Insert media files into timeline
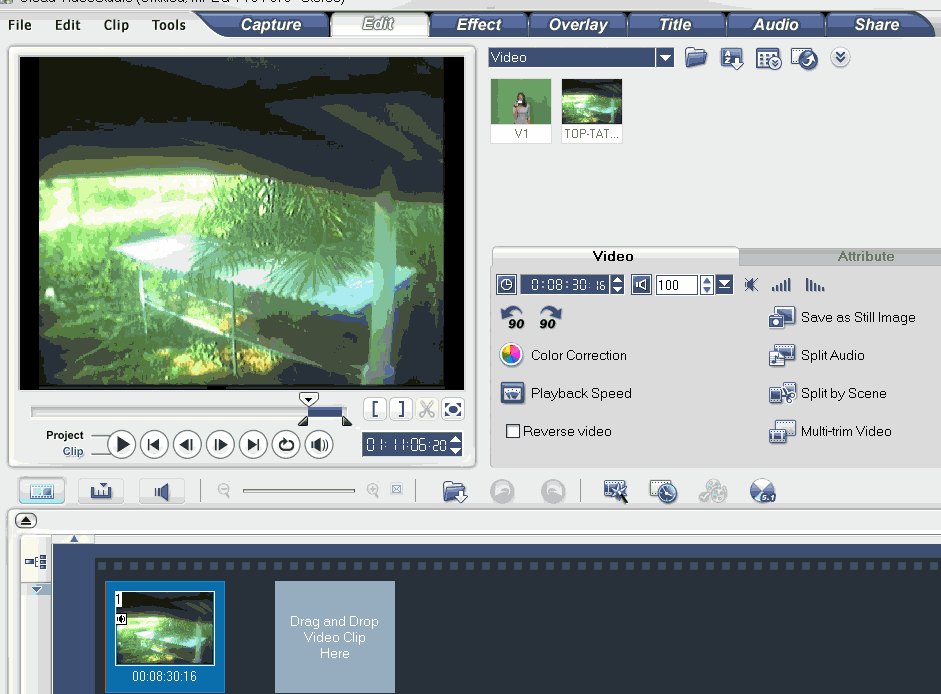941x694 pixels. (454, 492)
